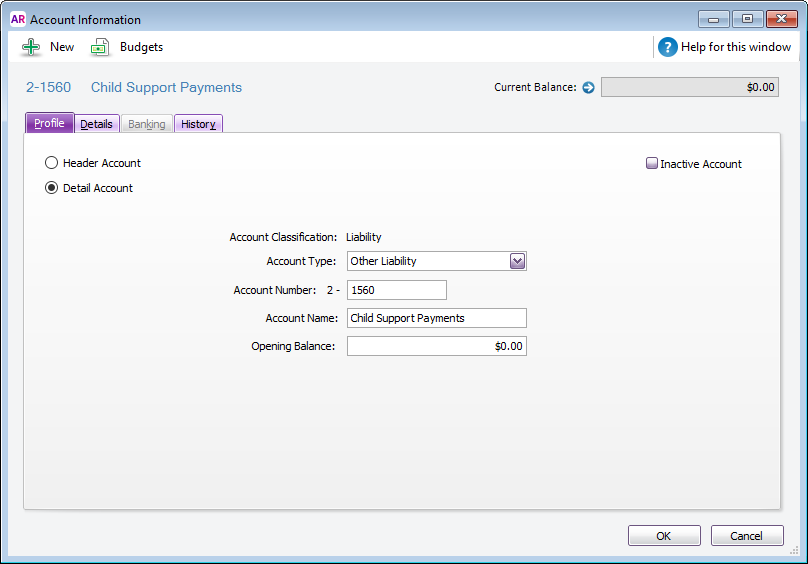
Task: Switch to the Details tab
Action: (96, 124)
